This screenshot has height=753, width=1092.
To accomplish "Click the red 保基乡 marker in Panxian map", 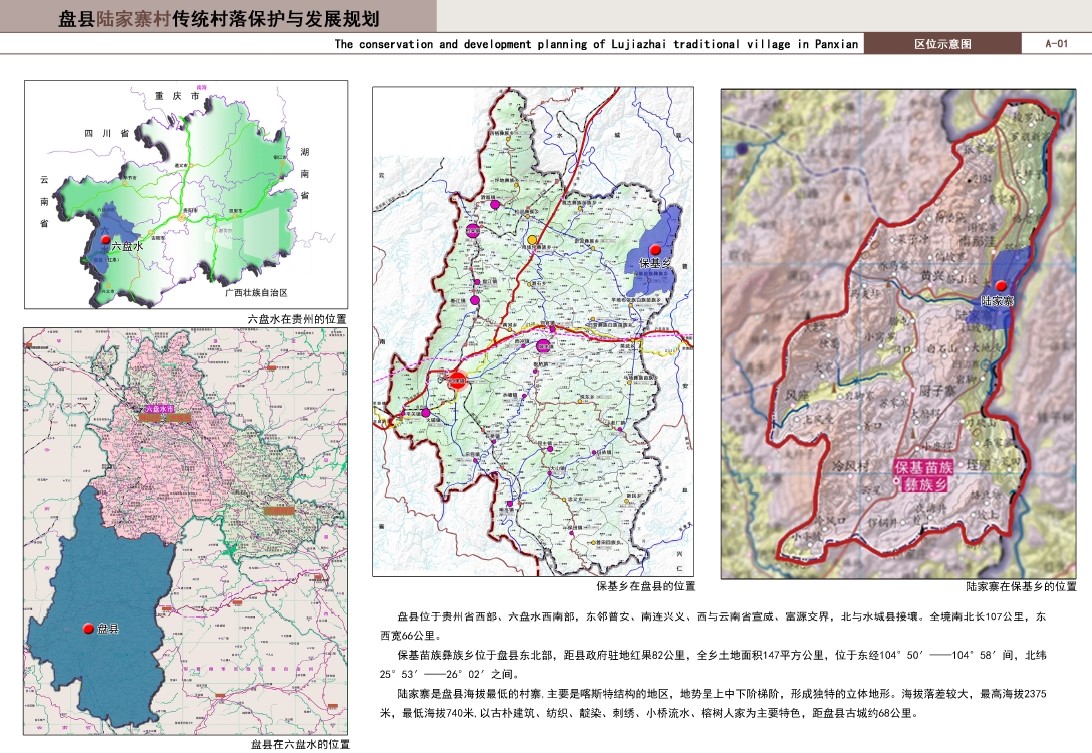I will [655, 249].
